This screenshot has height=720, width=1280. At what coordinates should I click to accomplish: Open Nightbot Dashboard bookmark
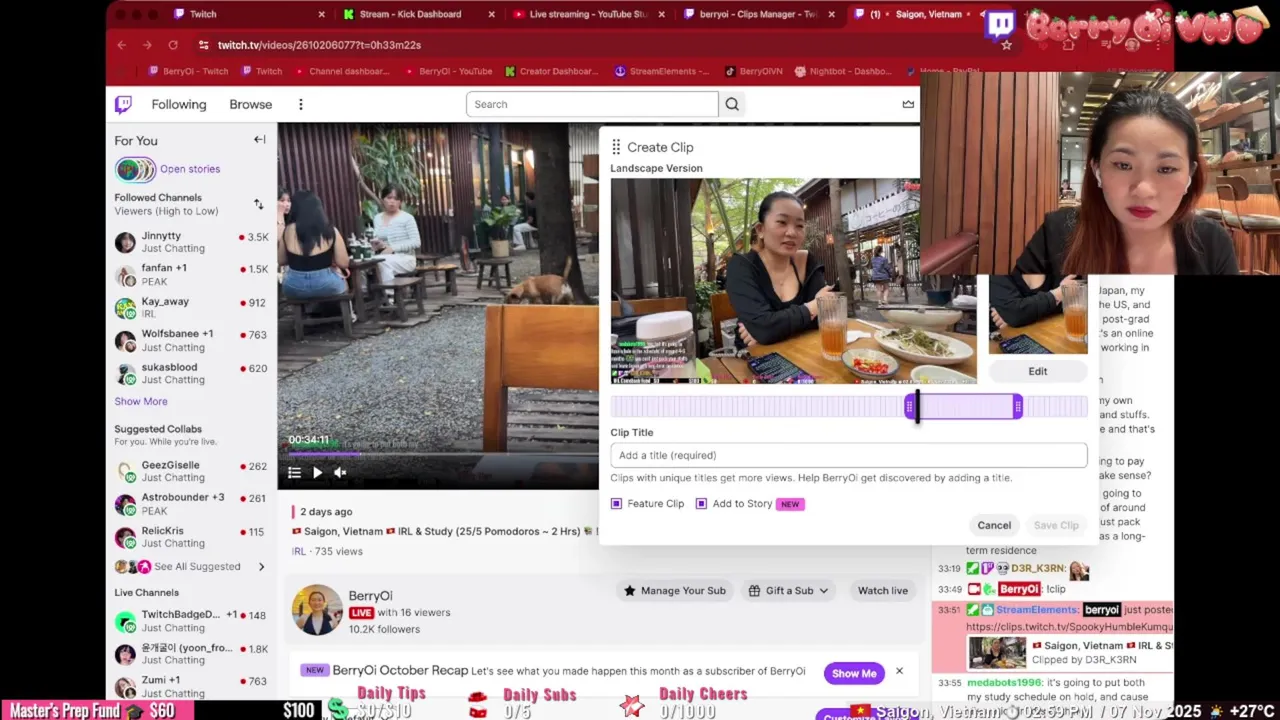[x=842, y=71]
